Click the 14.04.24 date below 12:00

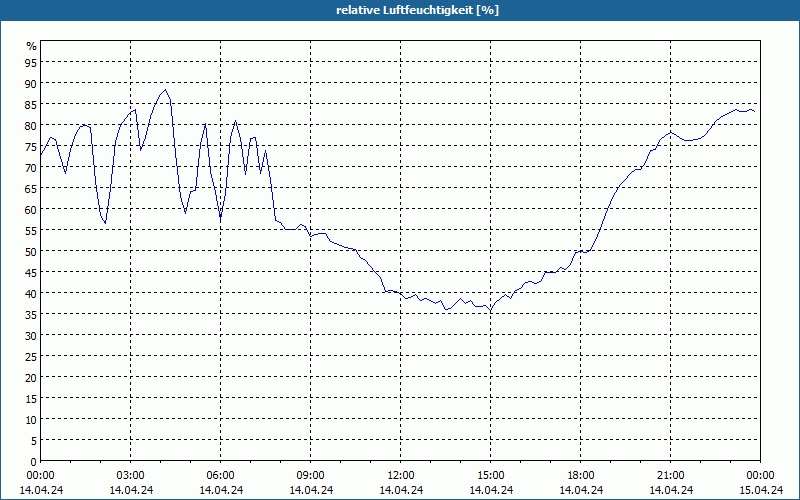tap(401, 490)
